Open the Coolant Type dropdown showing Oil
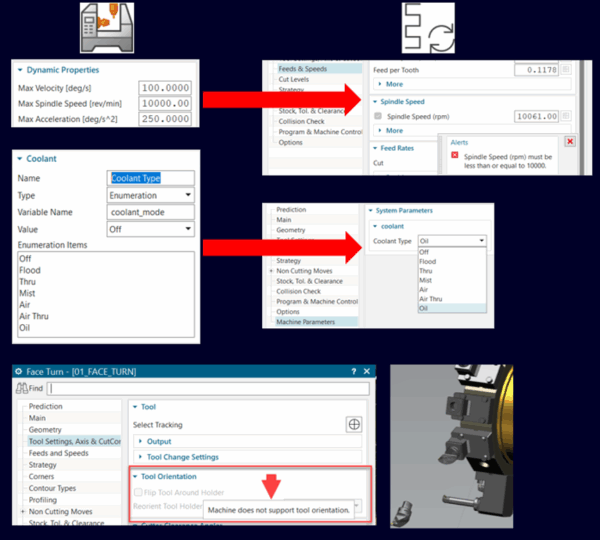 (455, 241)
